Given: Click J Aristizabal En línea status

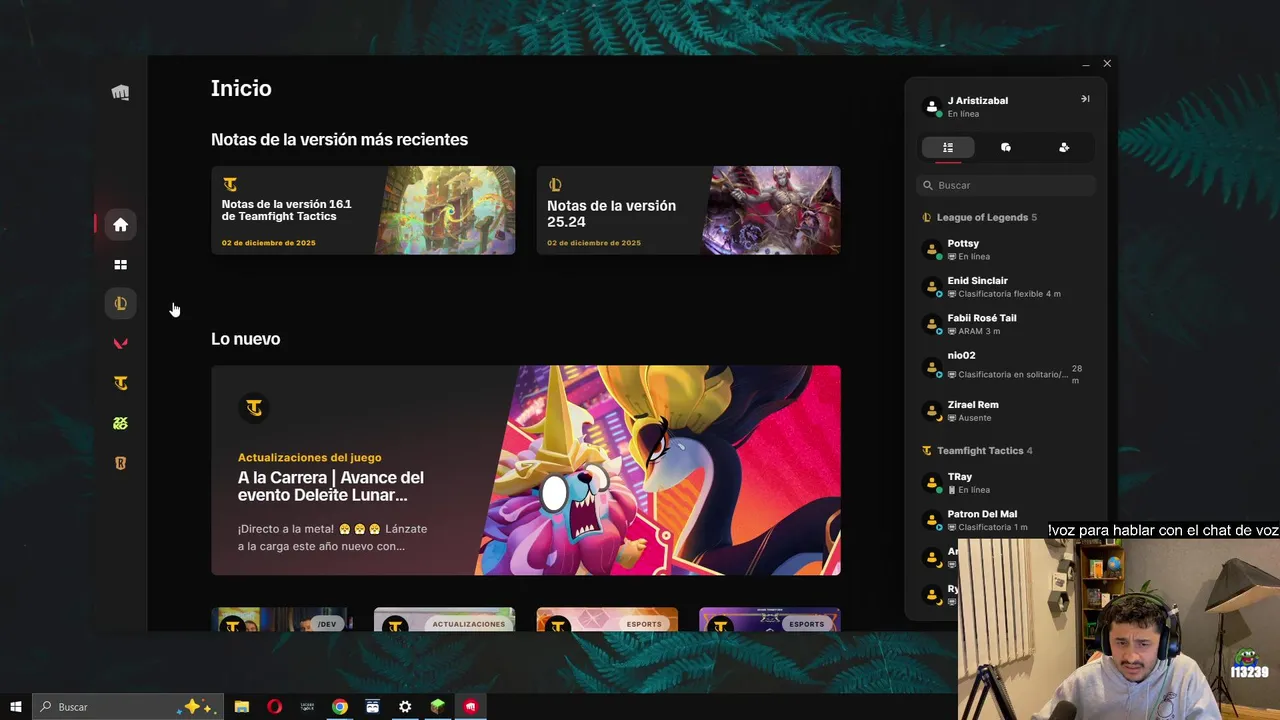Looking at the screenshot, I should (x=963, y=114).
